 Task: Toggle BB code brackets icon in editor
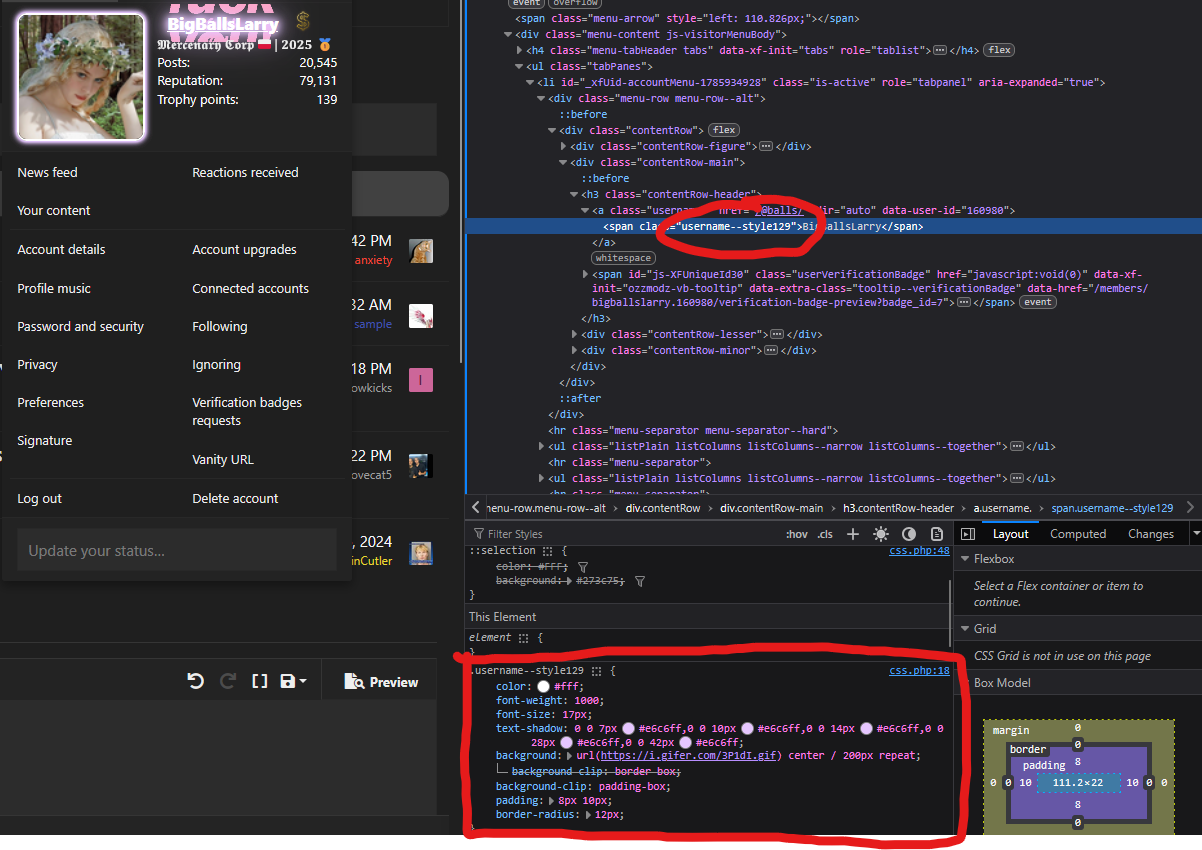(x=259, y=681)
